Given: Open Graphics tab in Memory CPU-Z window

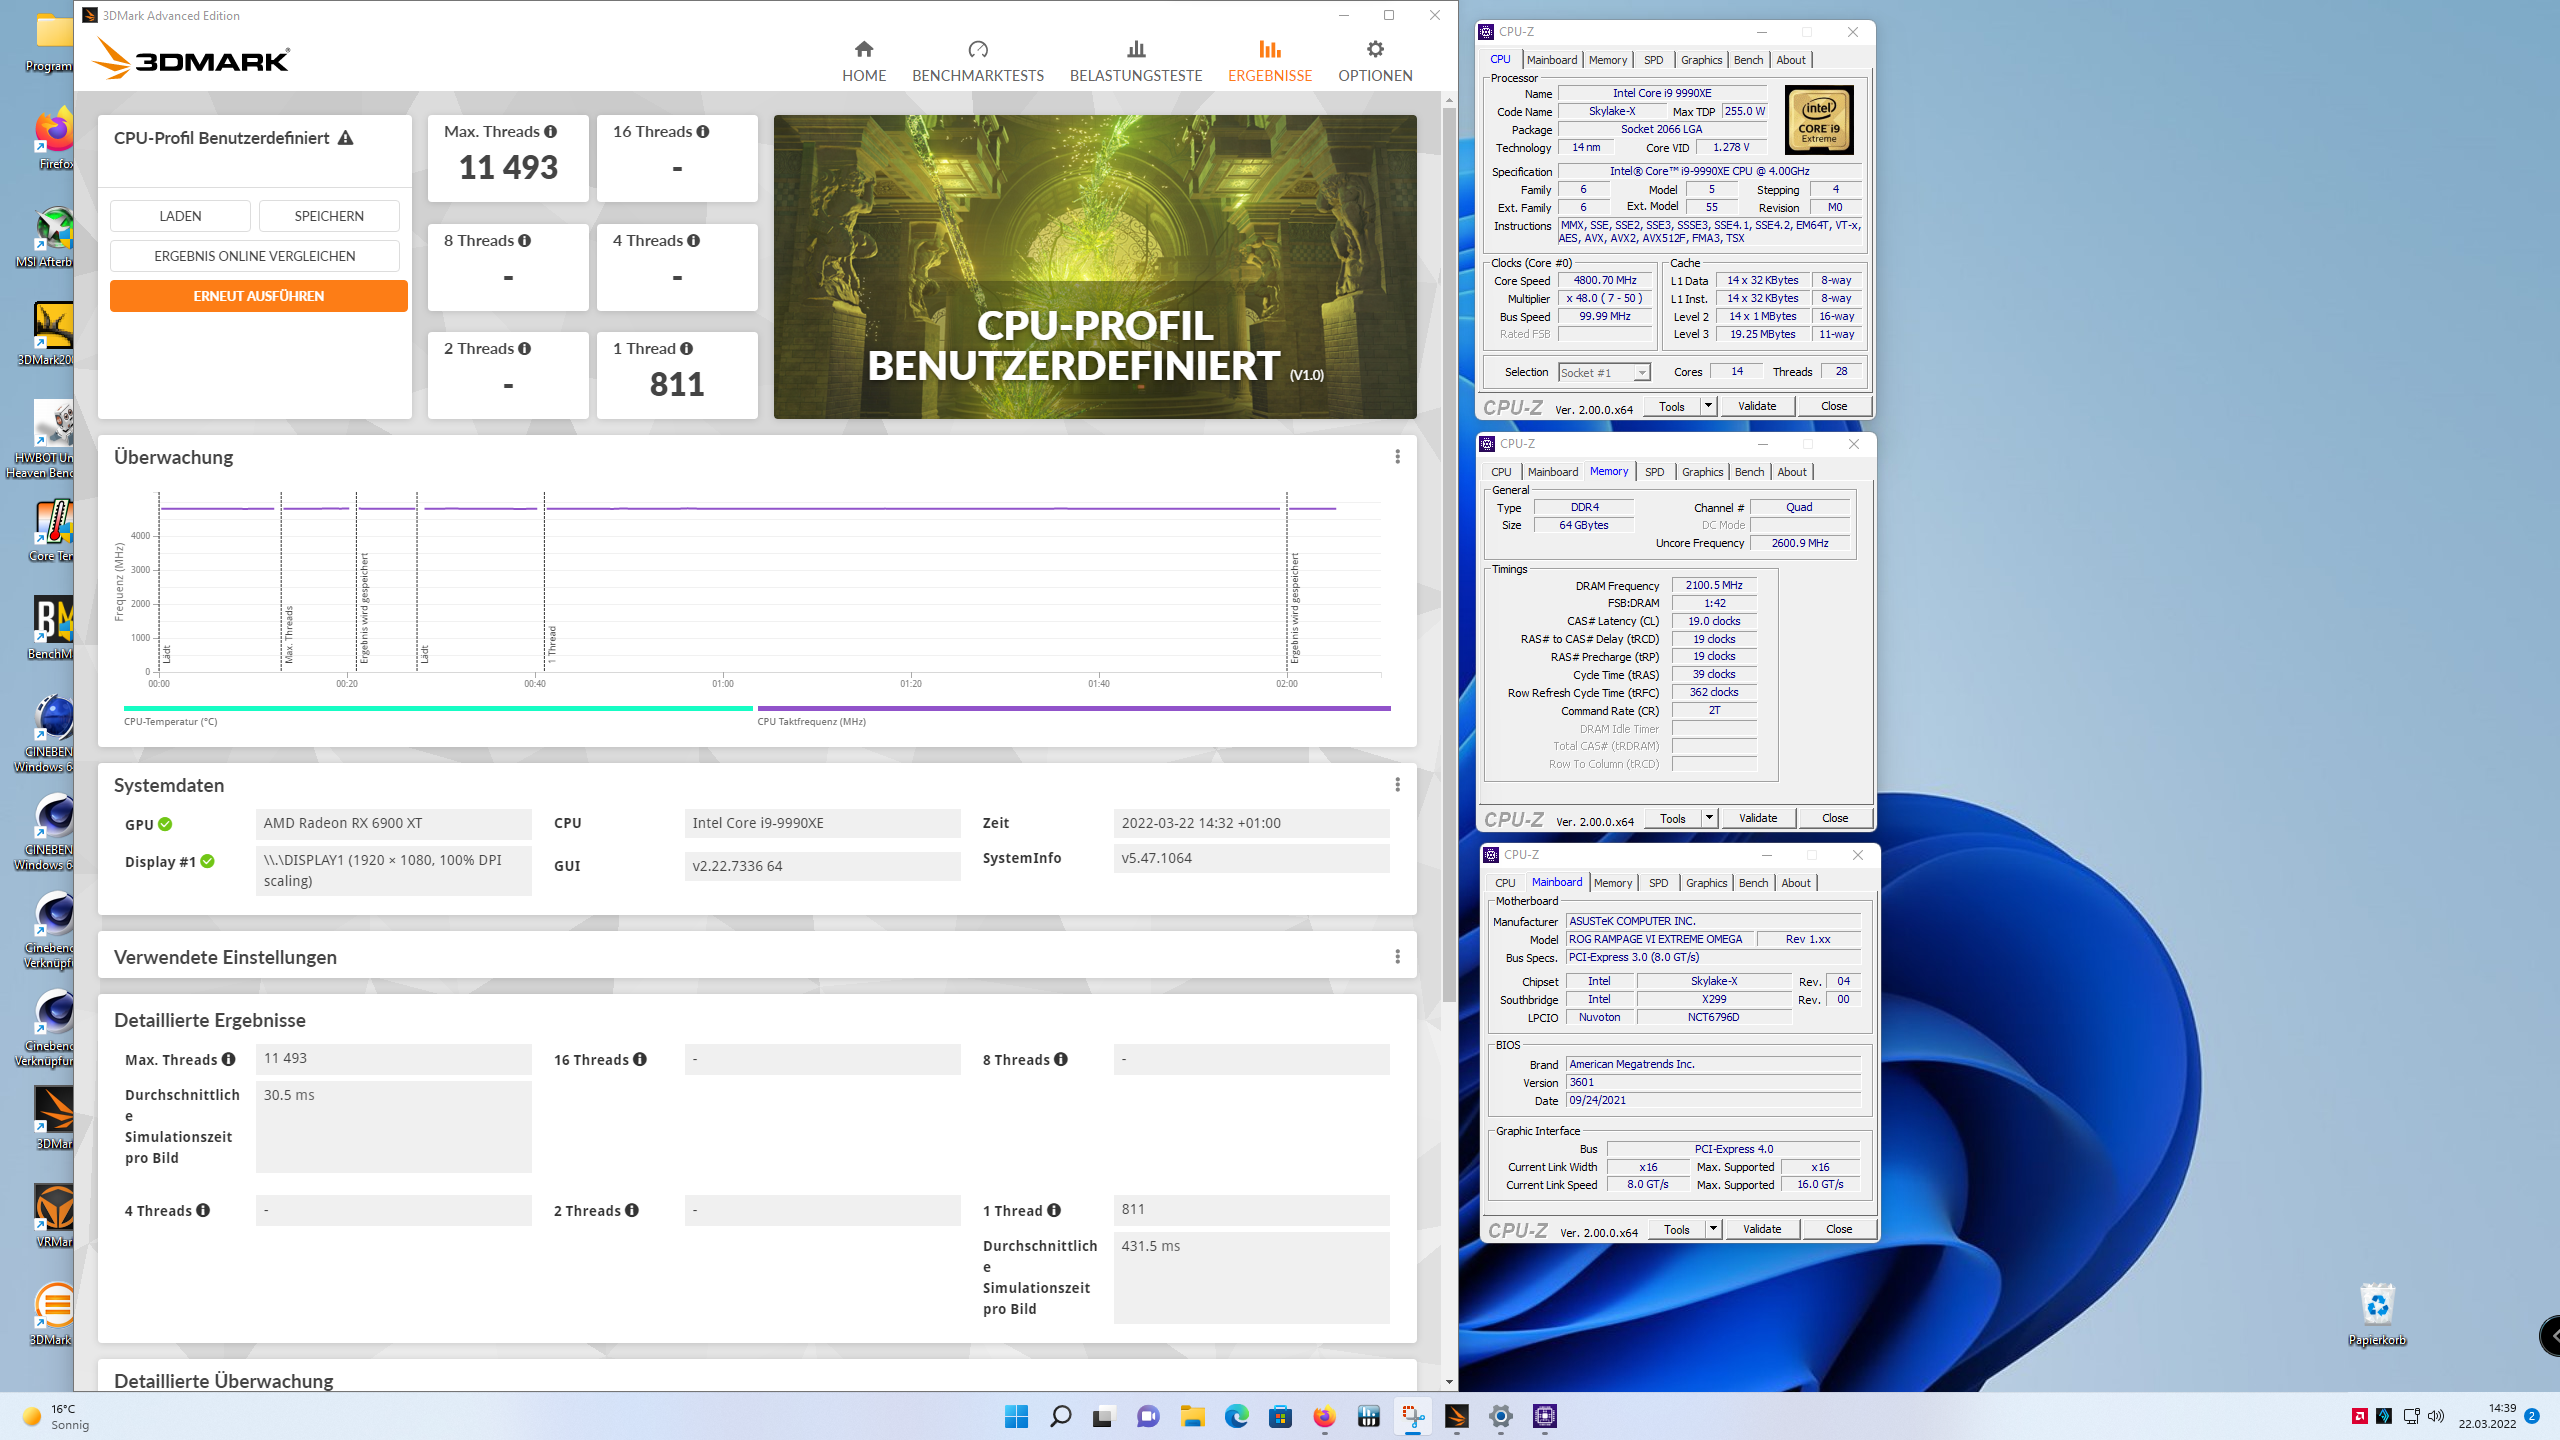Looking at the screenshot, I should 1702,472.
